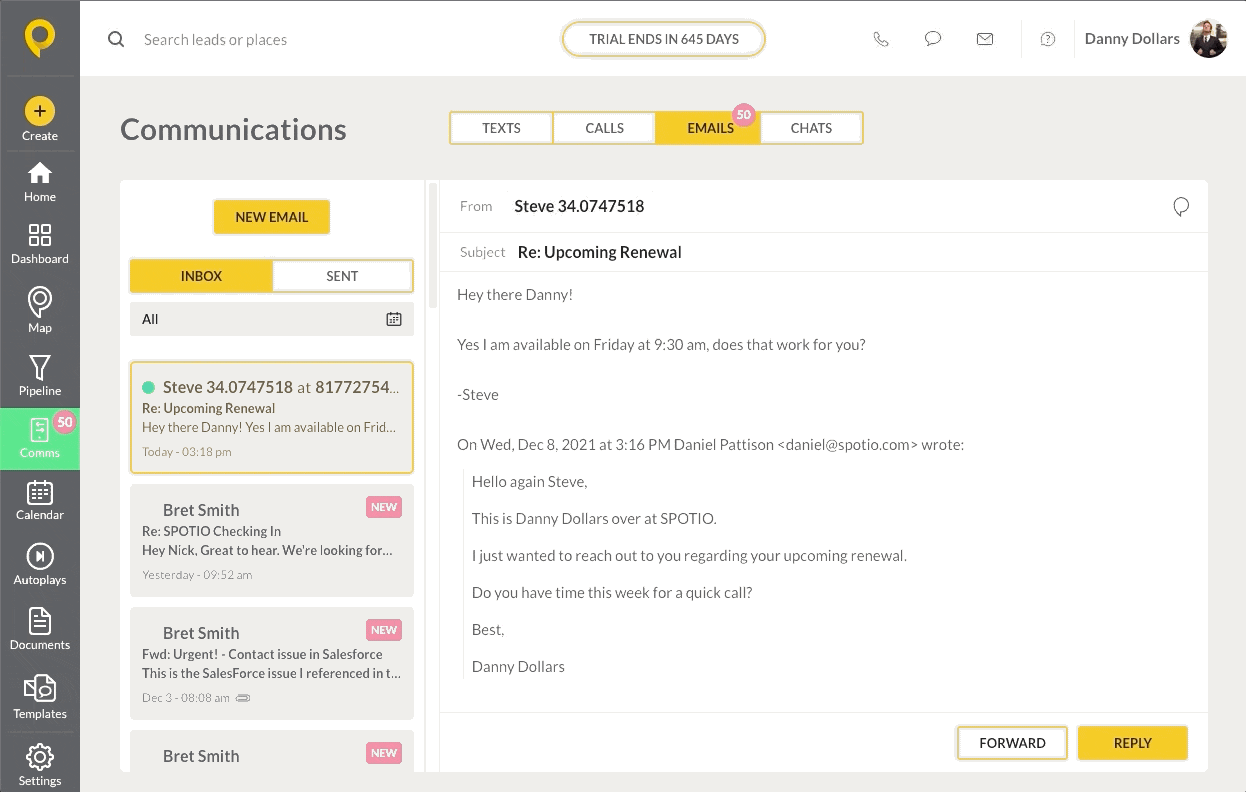
Task: Click the FORWARD button
Action: [1012, 743]
